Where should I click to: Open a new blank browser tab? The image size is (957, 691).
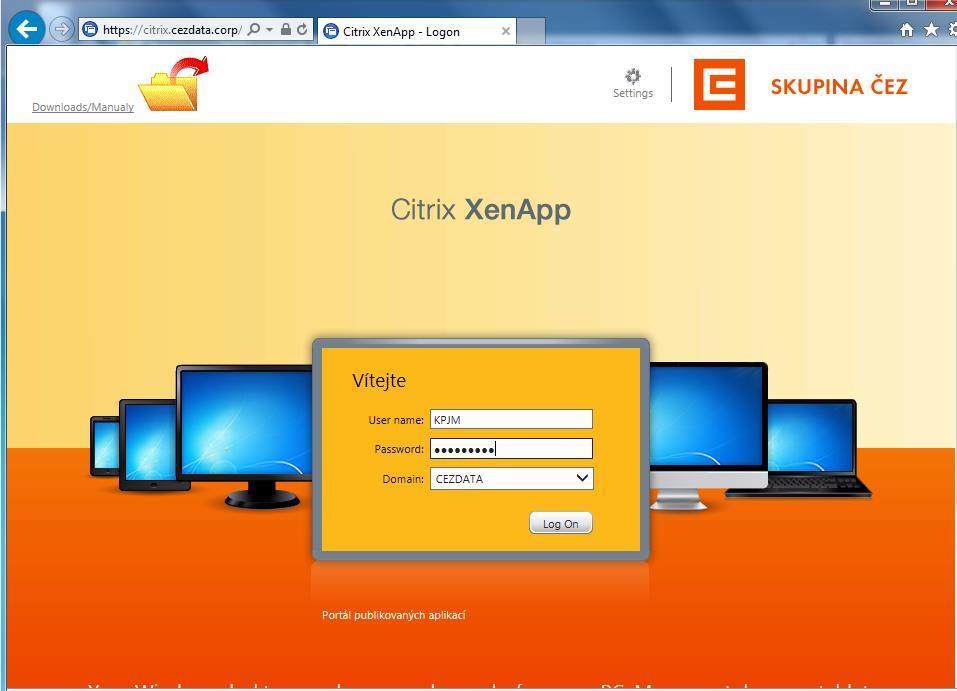pyautogui.click(x=531, y=31)
